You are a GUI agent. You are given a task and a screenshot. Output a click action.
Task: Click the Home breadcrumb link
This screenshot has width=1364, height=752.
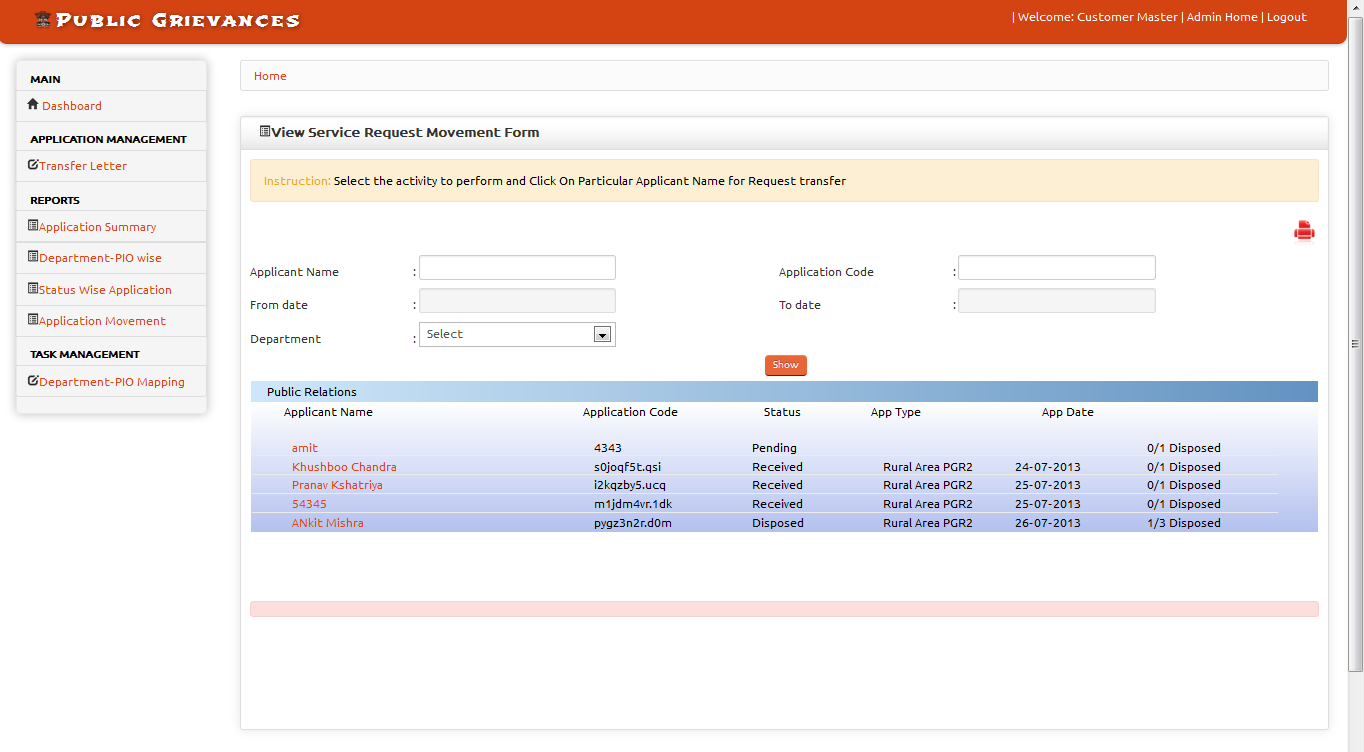270,76
